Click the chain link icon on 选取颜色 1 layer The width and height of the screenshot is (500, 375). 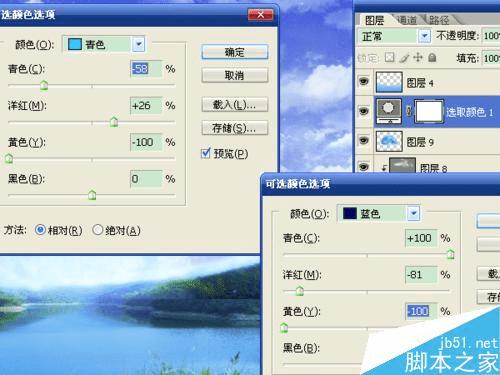point(409,111)
